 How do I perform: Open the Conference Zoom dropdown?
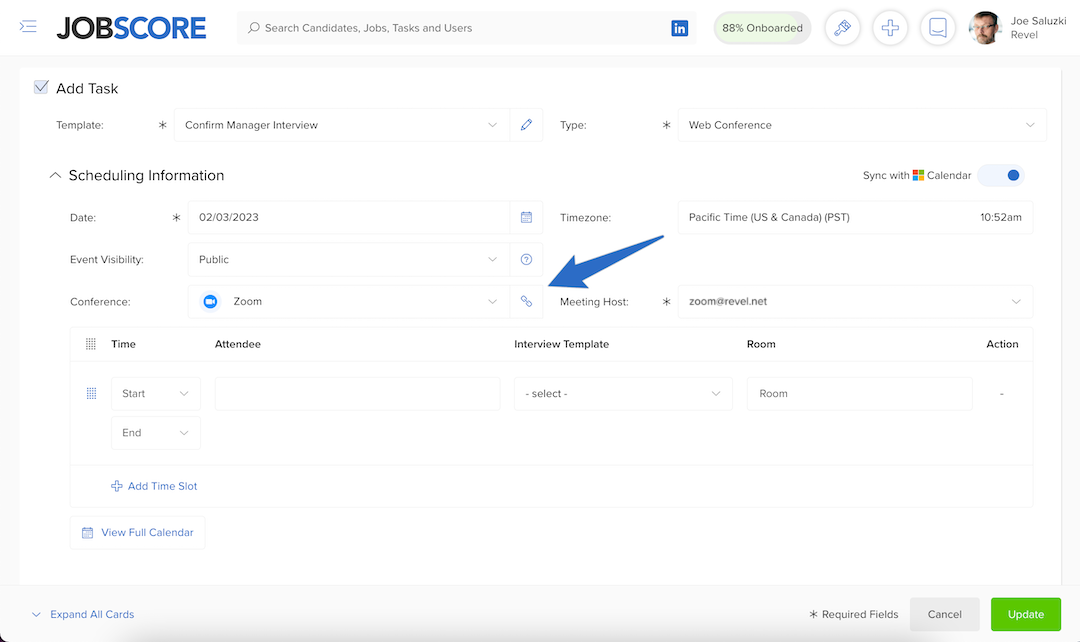(349, 301)
